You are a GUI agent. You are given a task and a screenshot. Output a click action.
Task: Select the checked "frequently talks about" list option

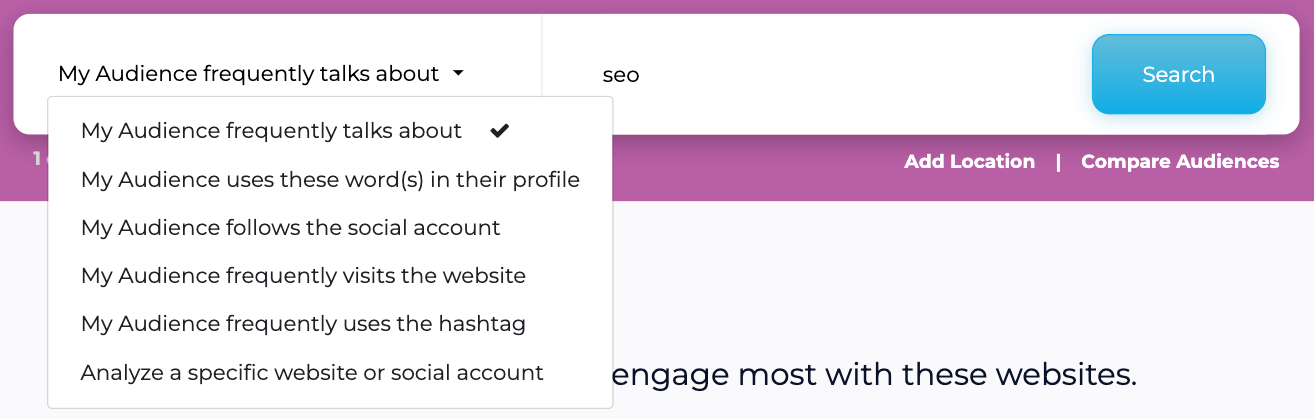(x=271, y=131)
